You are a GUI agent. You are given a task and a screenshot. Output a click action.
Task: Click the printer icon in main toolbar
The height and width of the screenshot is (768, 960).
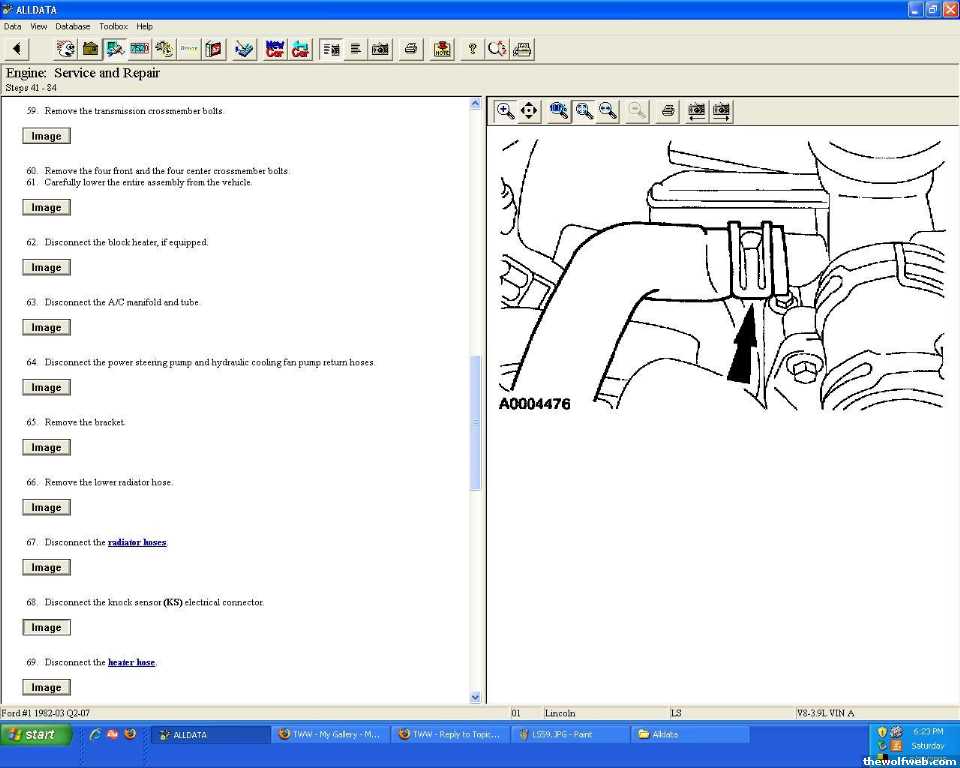[410, 49]
